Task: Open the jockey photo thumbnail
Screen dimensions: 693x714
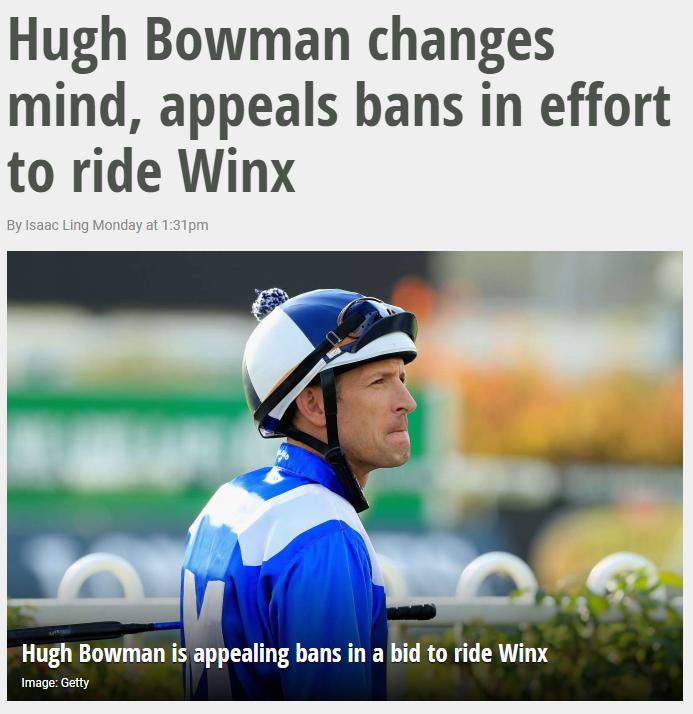Action: (x=345, y=476)
